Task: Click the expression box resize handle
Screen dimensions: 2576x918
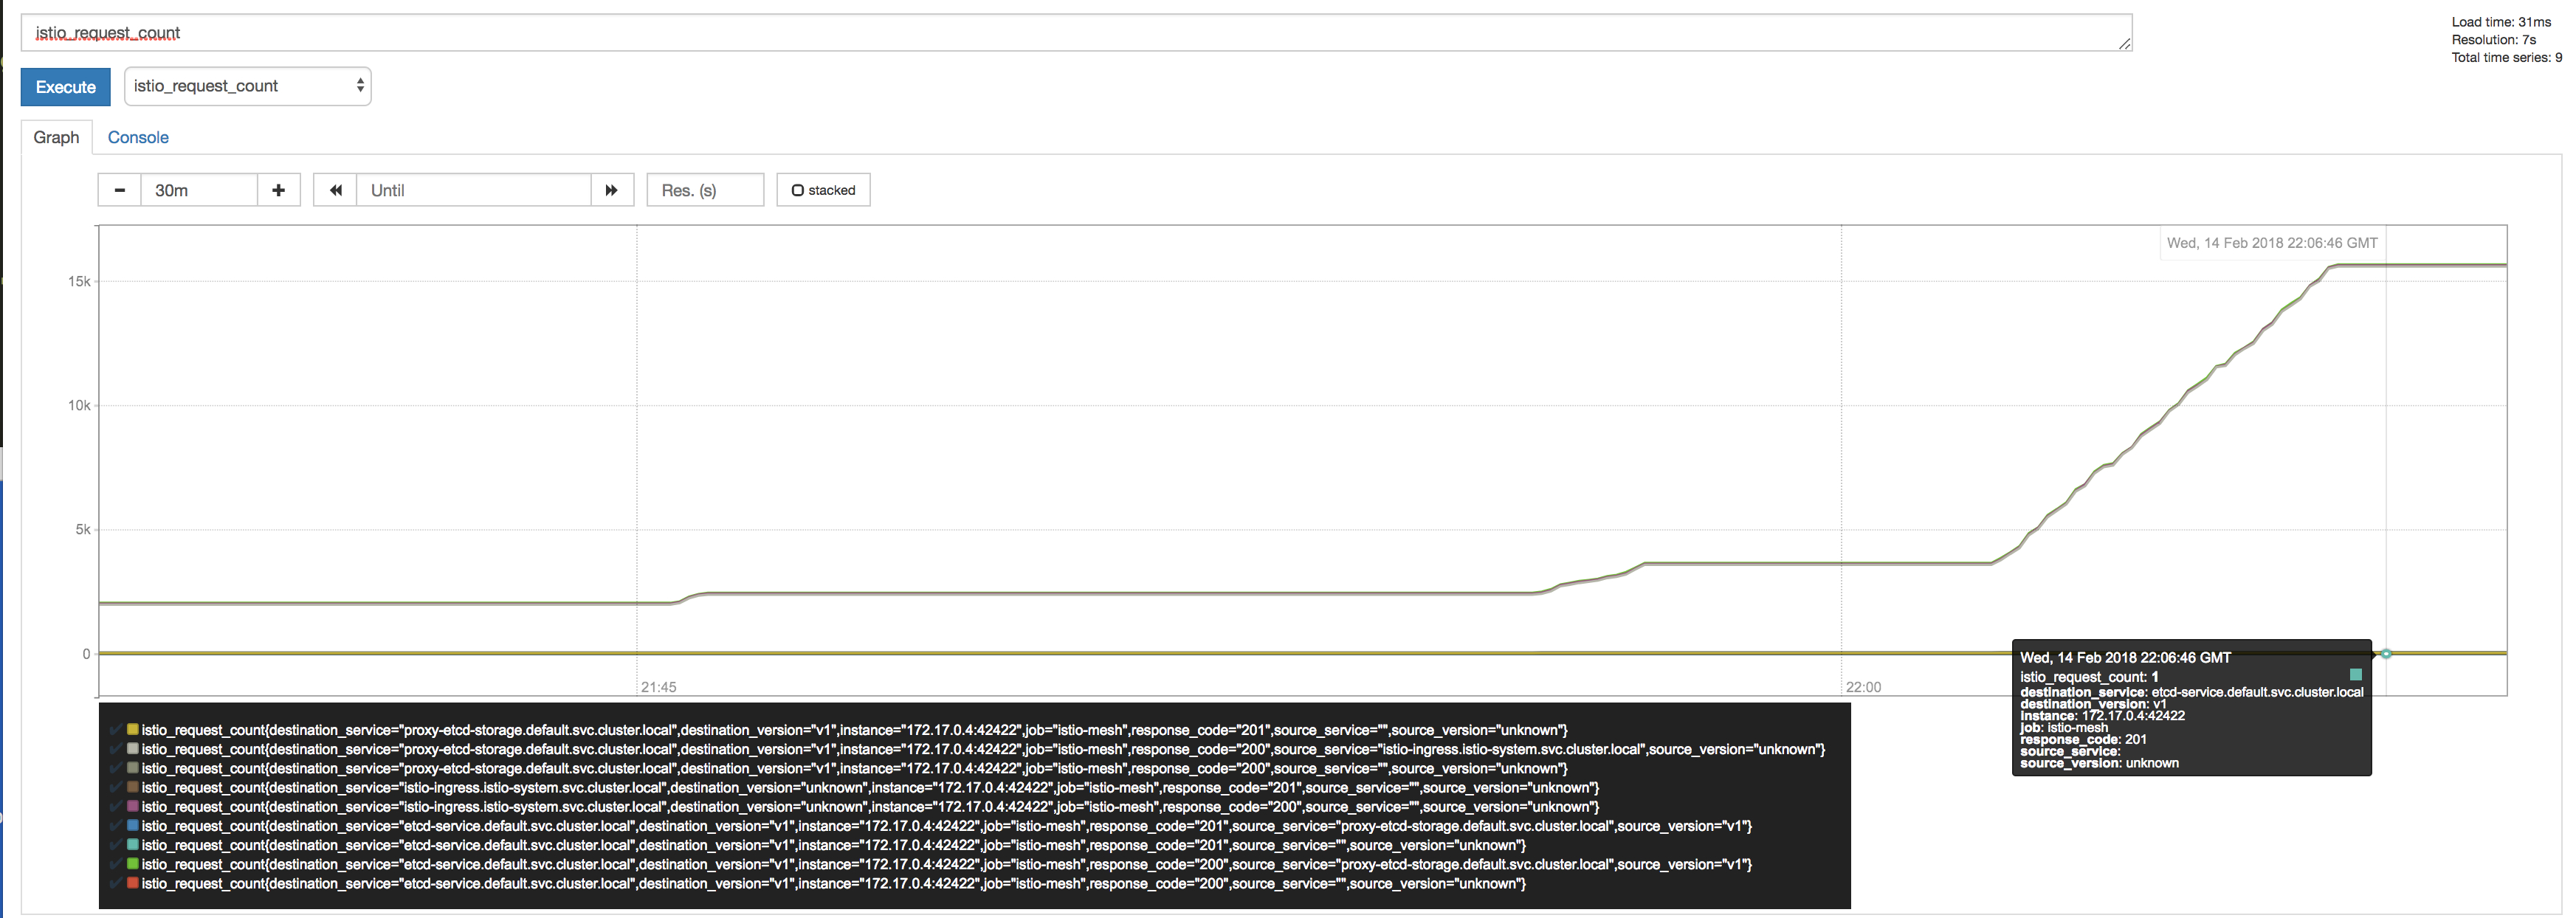Action: 2124,44
